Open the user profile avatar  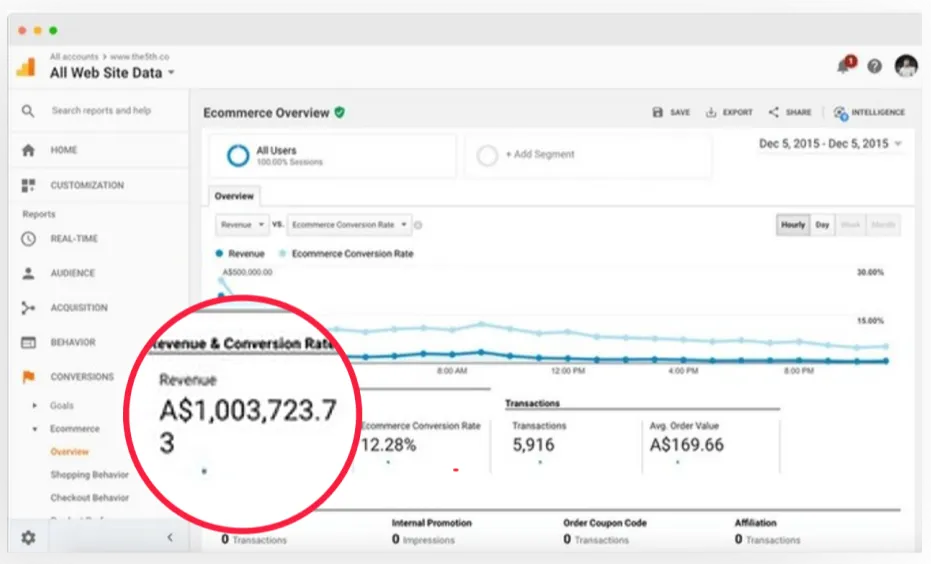coord(906,66)
